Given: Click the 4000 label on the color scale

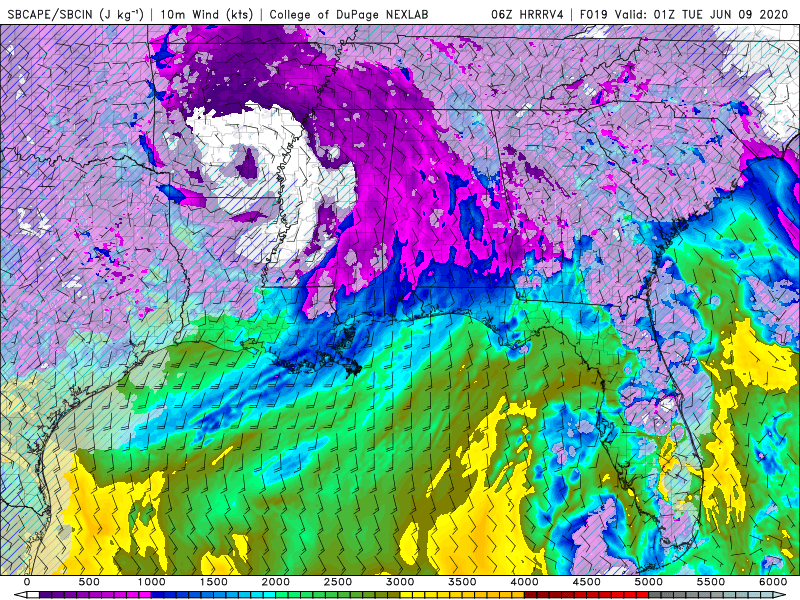Looking at the screenshot, I should (x=524, y=582).
